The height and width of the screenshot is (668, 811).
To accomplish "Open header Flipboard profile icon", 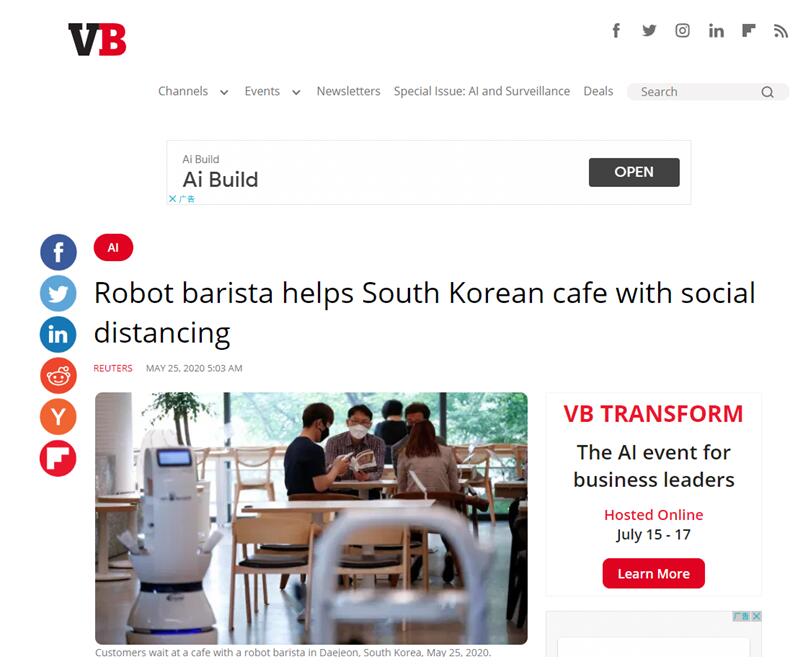I will tap(748, 31).
